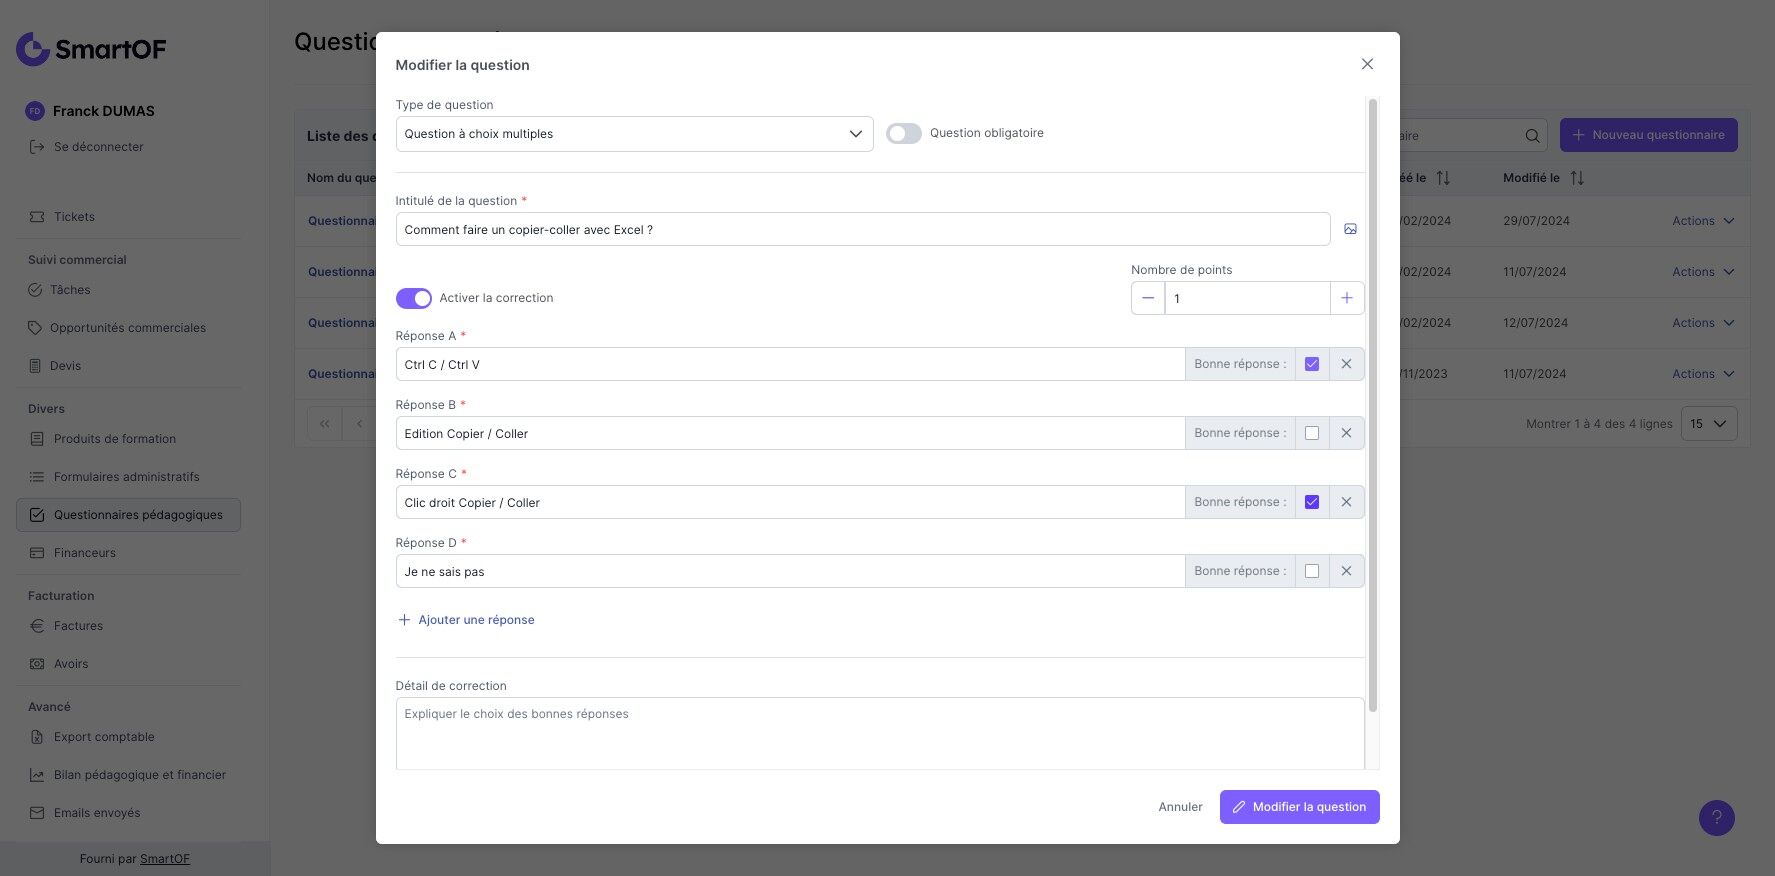The height and width of the screenshot is (876, 1775).
Task: Remove Réponse A with its X icon
Action: [1346, 364]
